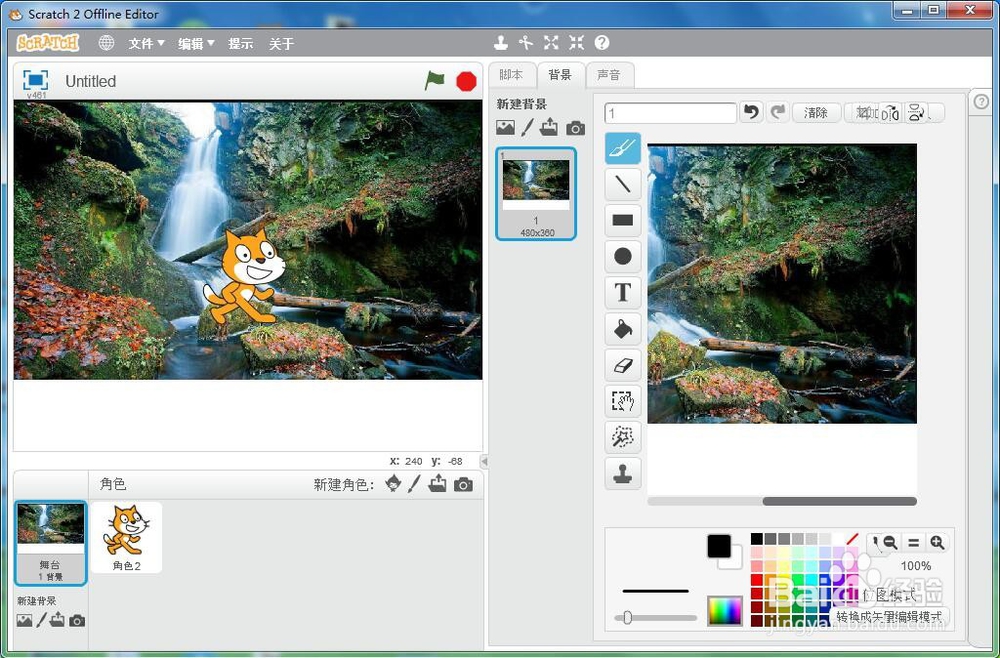Select the Ellipse tool
The width and height of the screenshot is (1000, 658).
pos(622,256)
